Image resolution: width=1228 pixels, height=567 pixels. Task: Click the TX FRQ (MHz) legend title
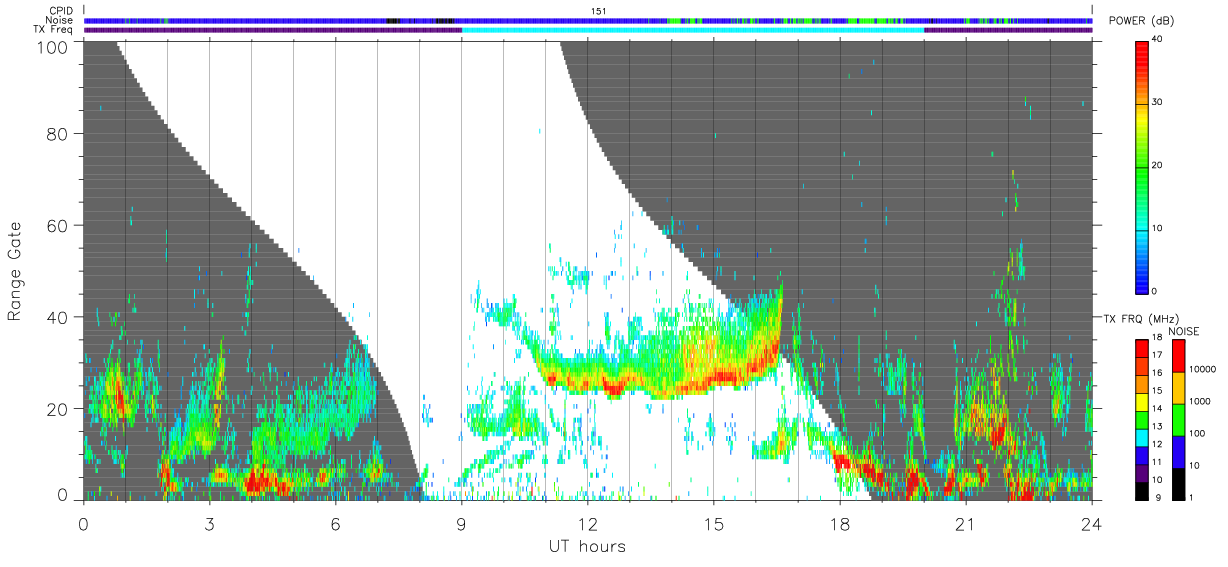click(1141, 319)
